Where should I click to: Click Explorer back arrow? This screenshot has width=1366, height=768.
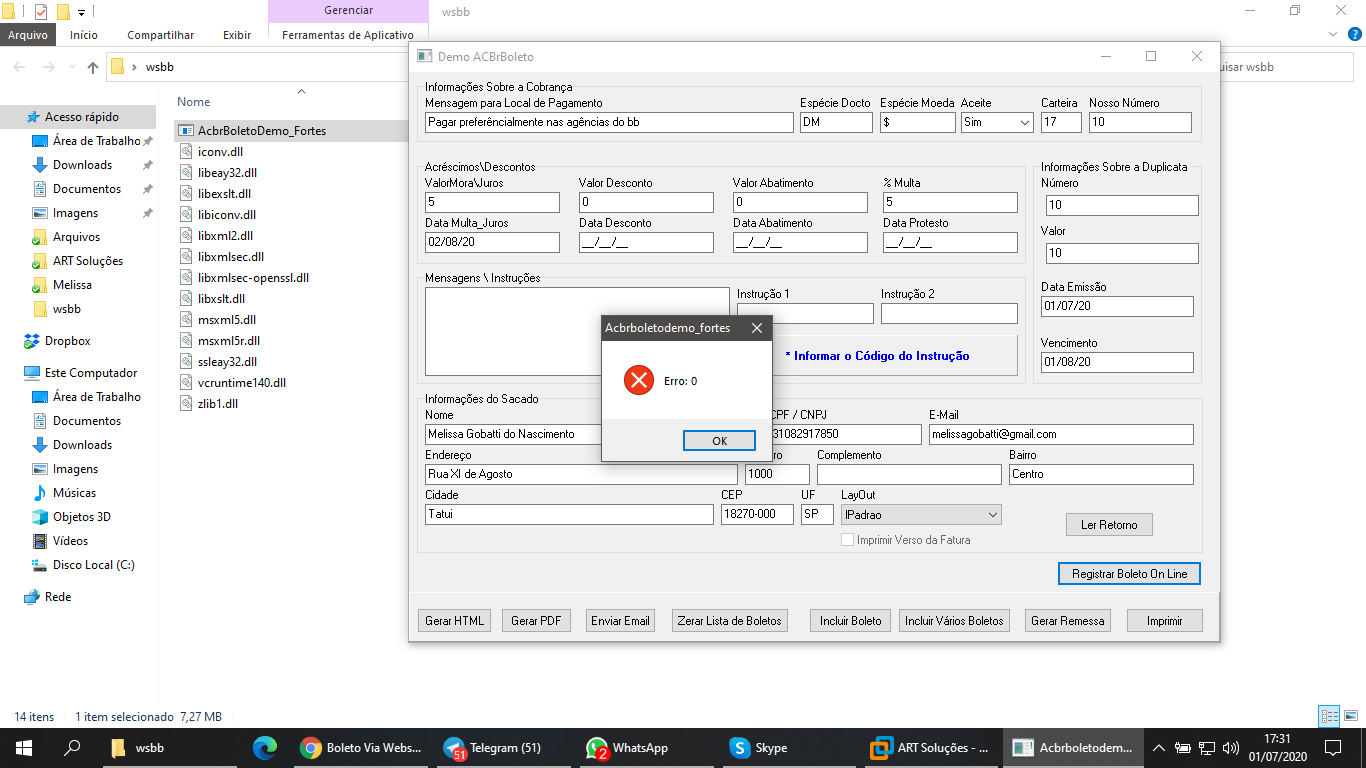(x=20, y=68)
